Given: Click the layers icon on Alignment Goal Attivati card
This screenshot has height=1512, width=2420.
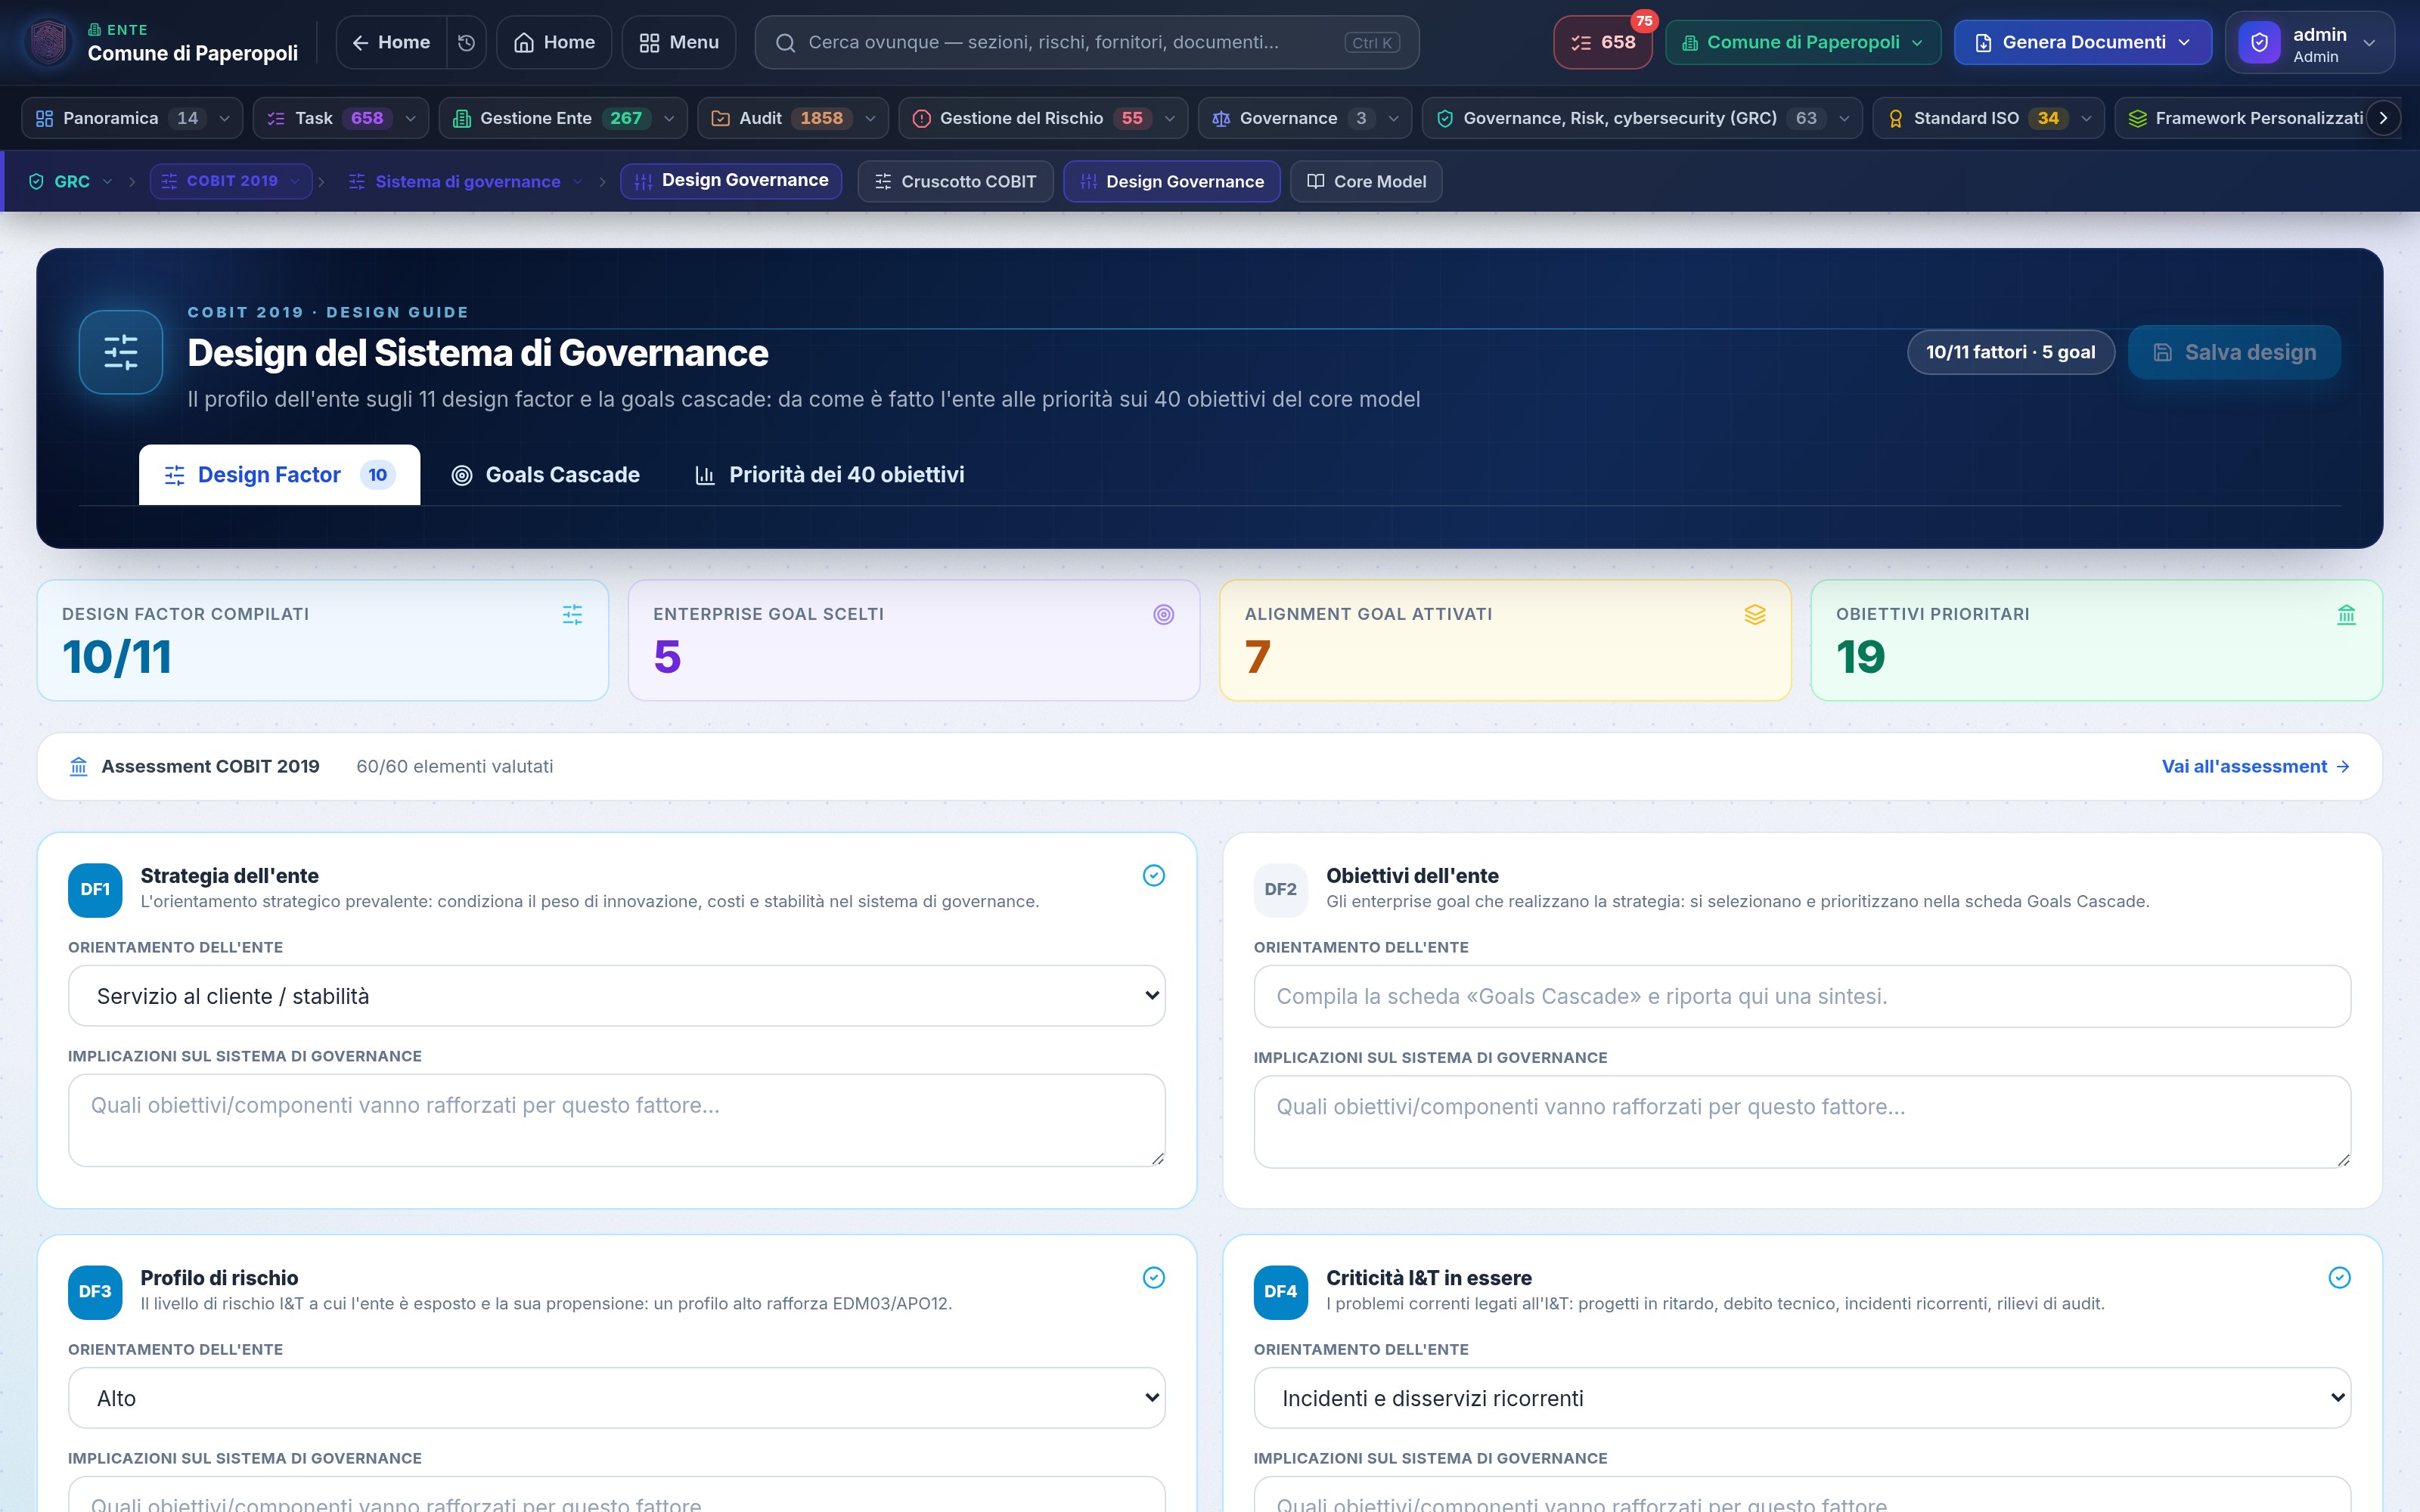Looking at the screenshot, I should (x=1755, y=614).
